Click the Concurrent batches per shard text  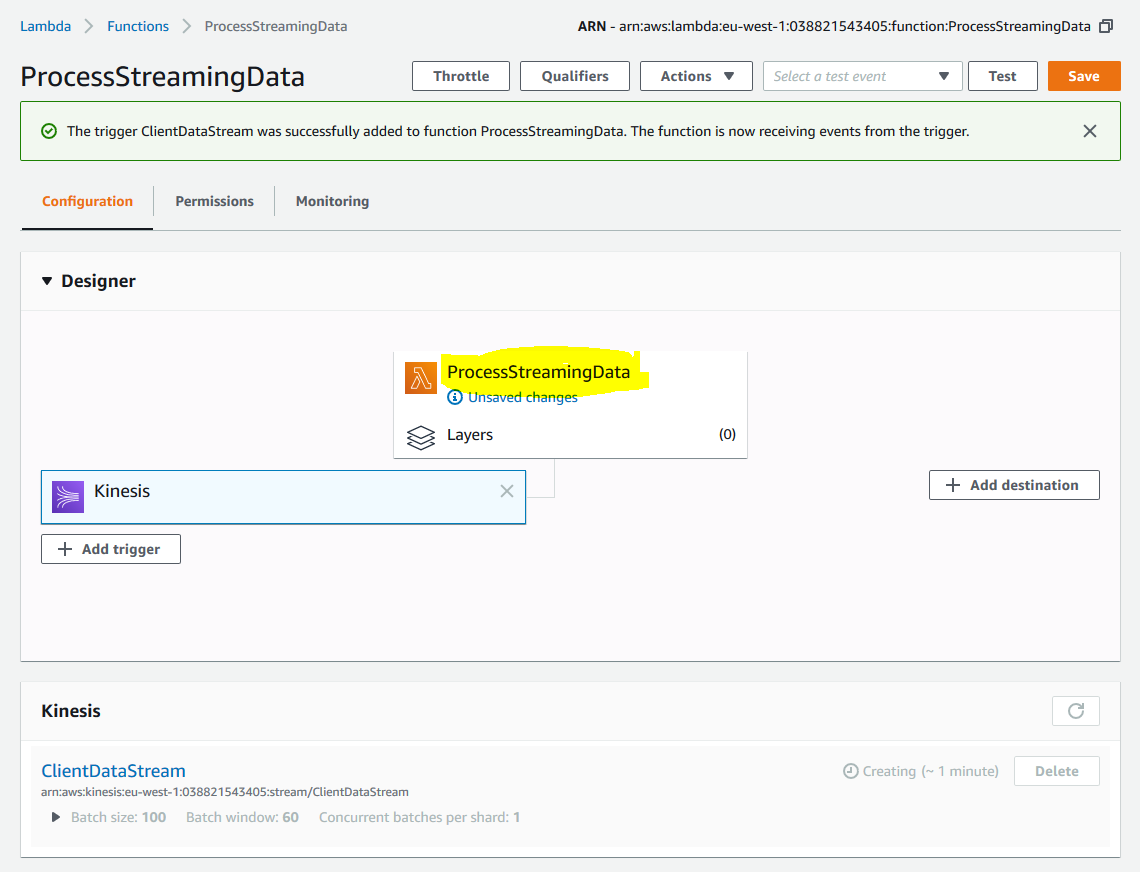pos(420,817)
